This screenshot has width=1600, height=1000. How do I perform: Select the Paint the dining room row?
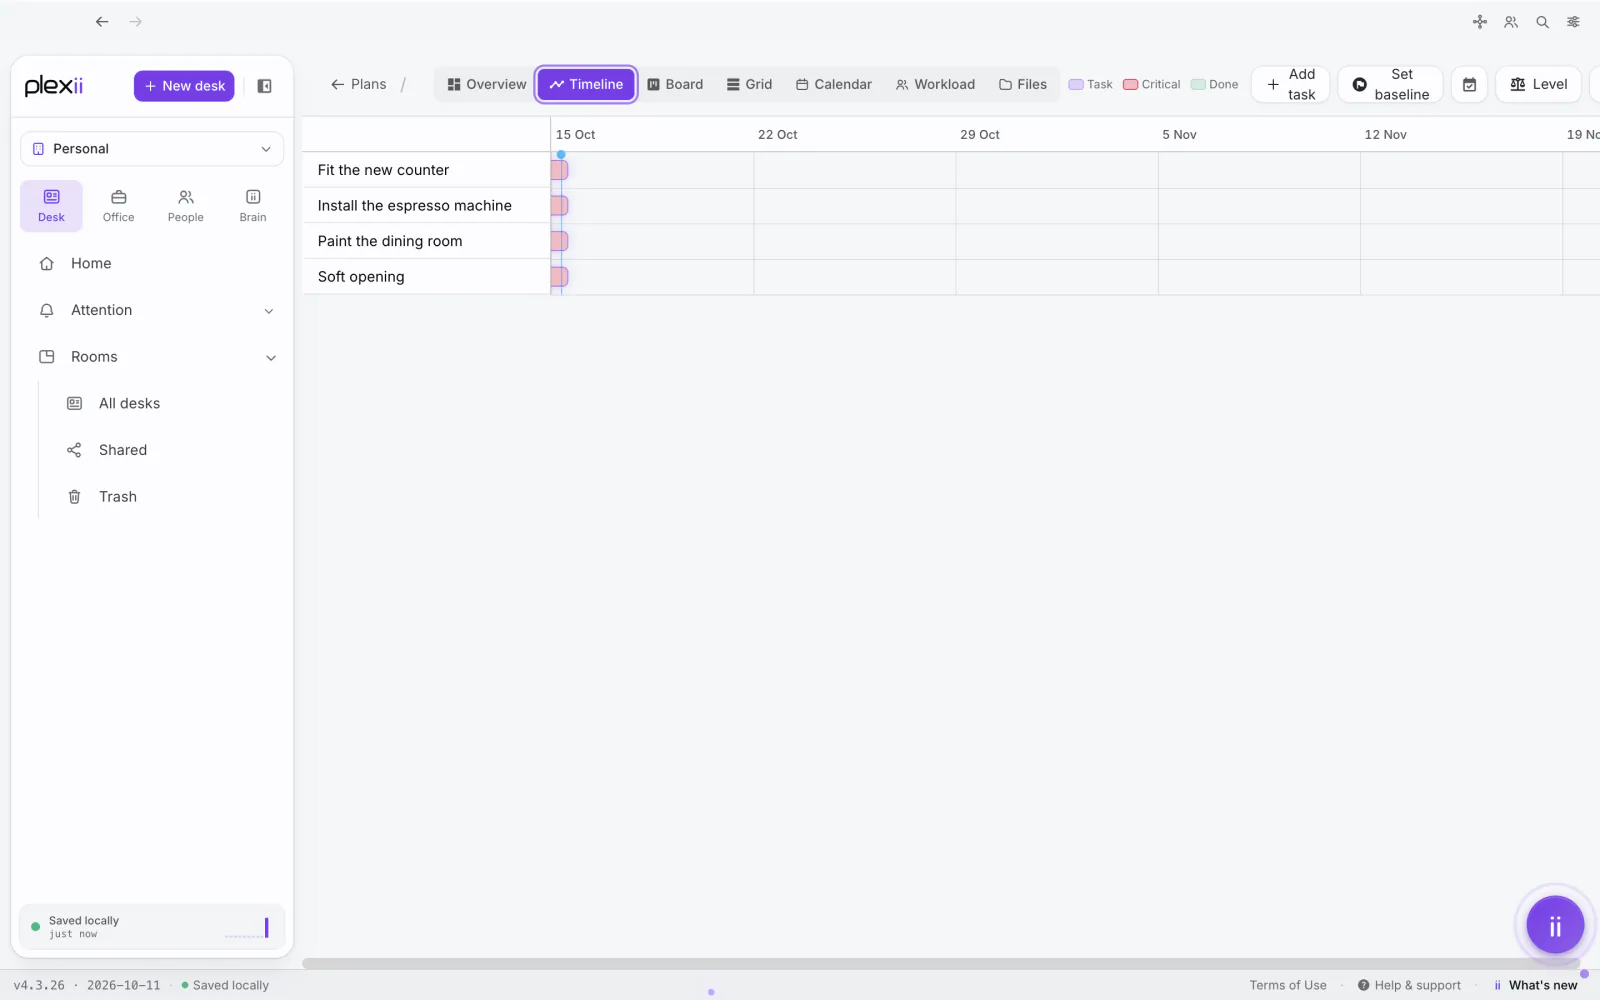(x=427, y=241)
